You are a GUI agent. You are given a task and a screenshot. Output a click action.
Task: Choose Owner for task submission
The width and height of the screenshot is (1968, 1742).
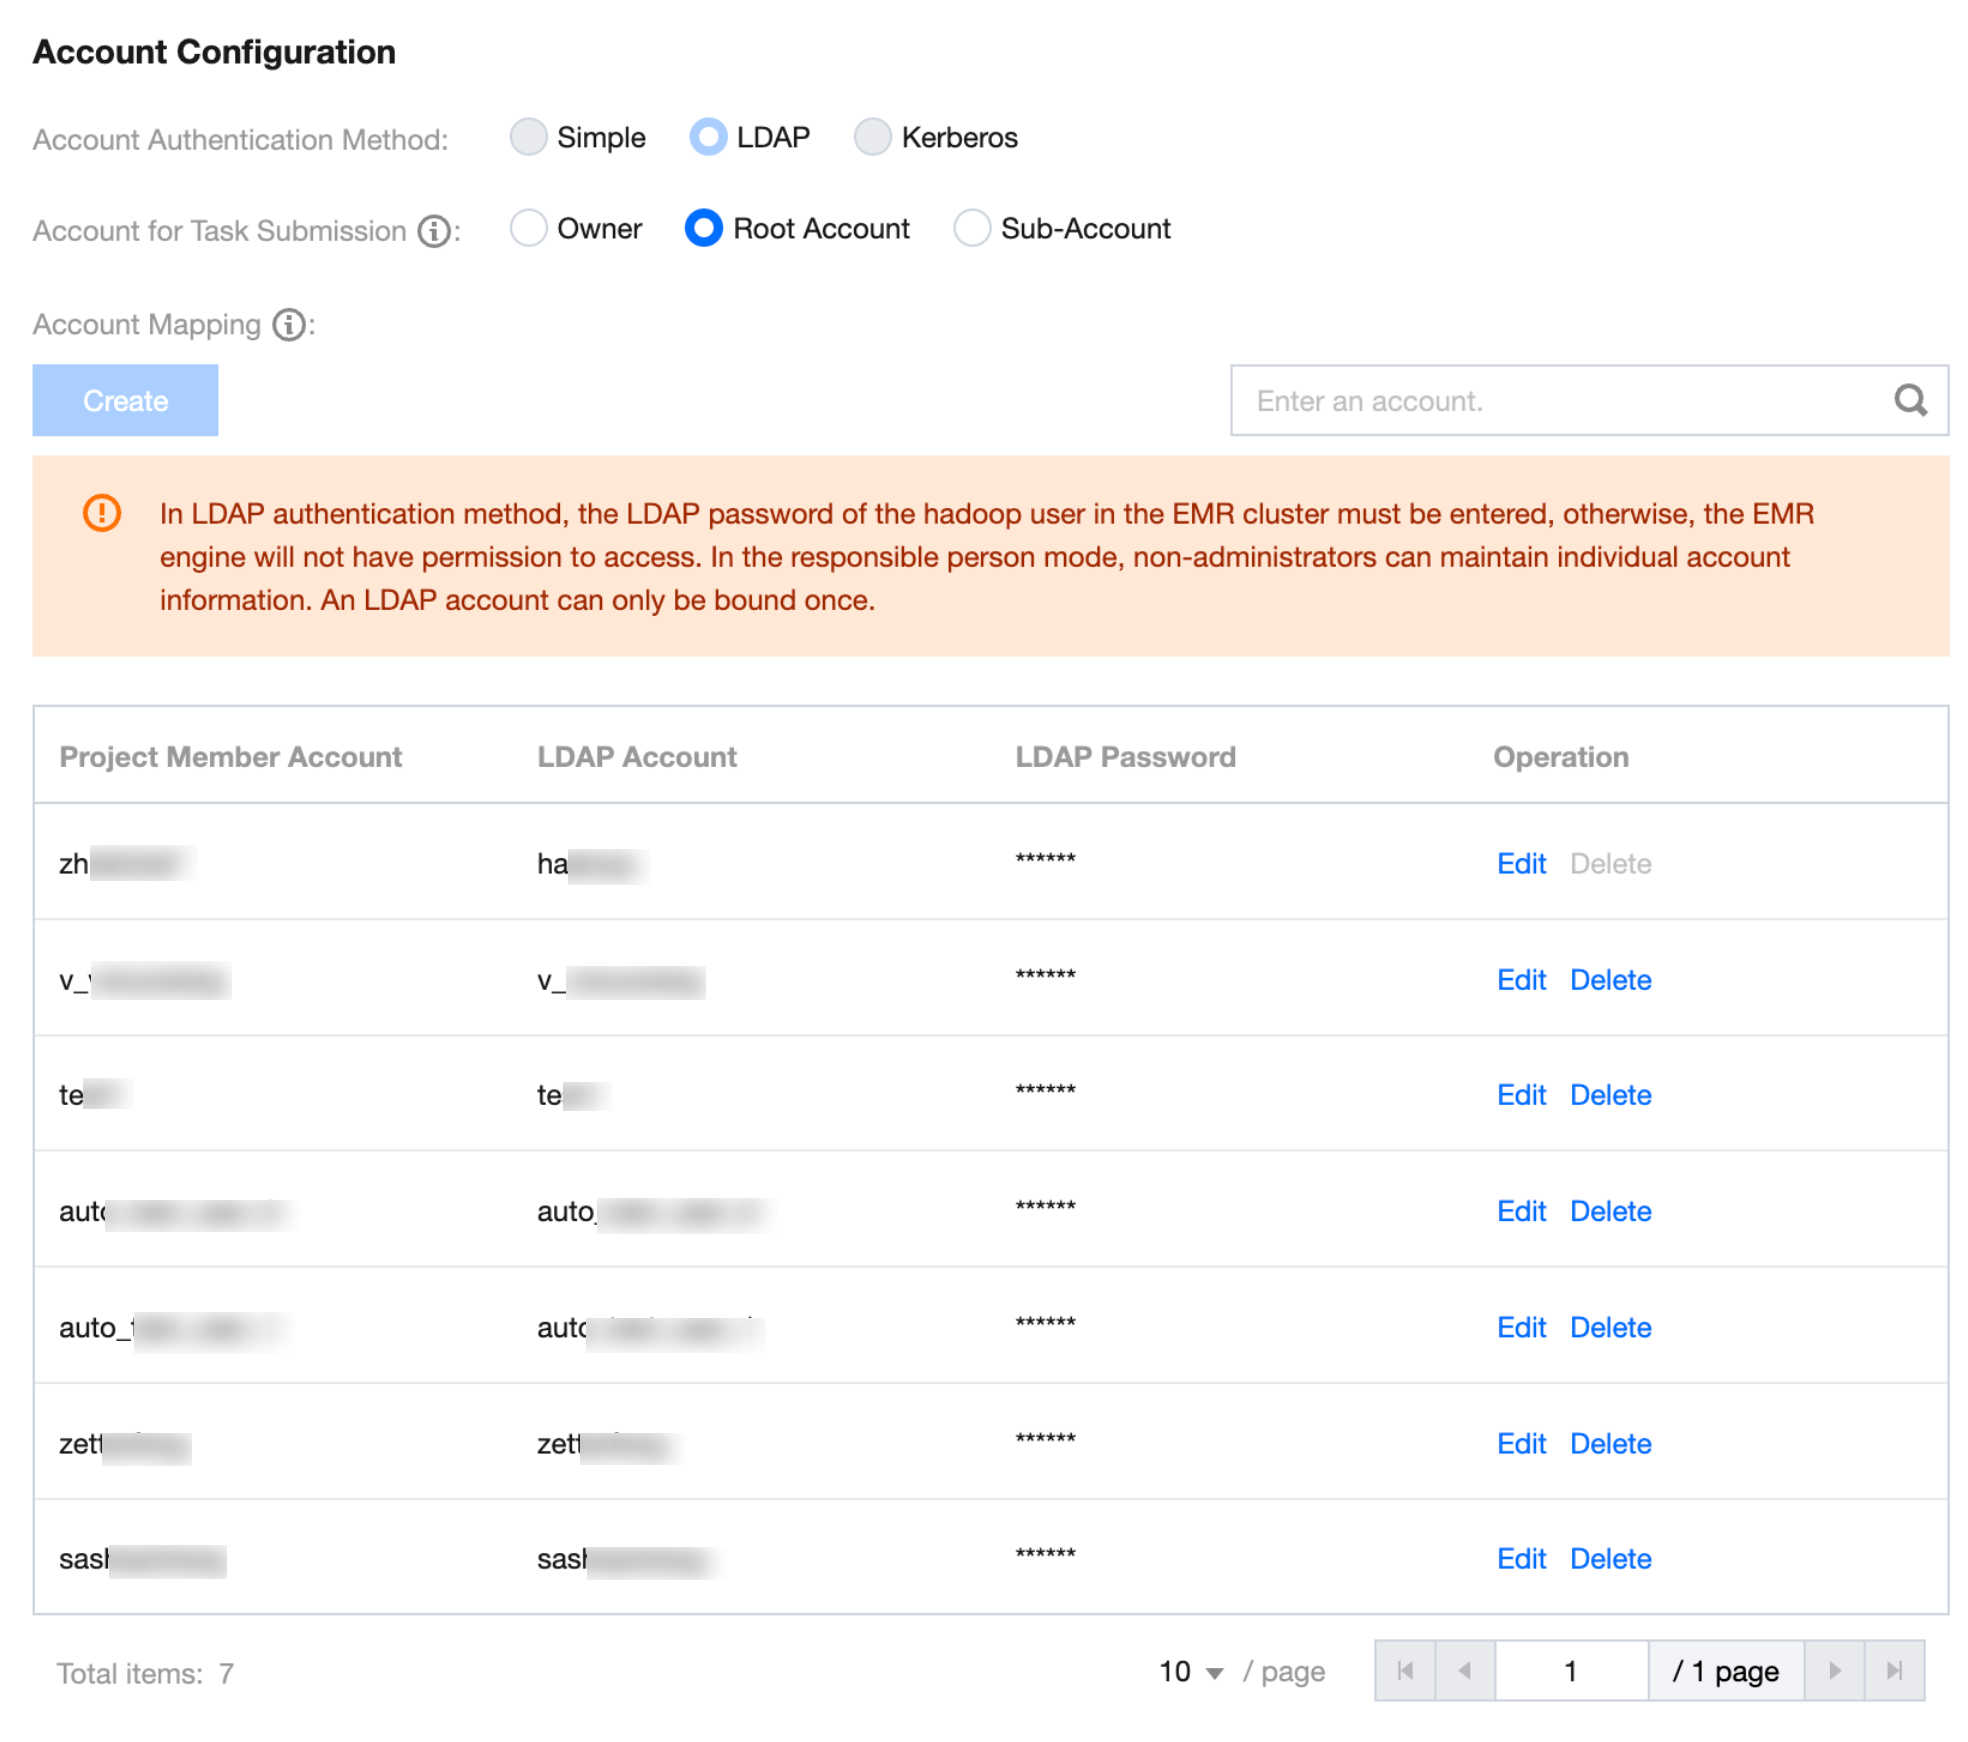tap(528, 228)
